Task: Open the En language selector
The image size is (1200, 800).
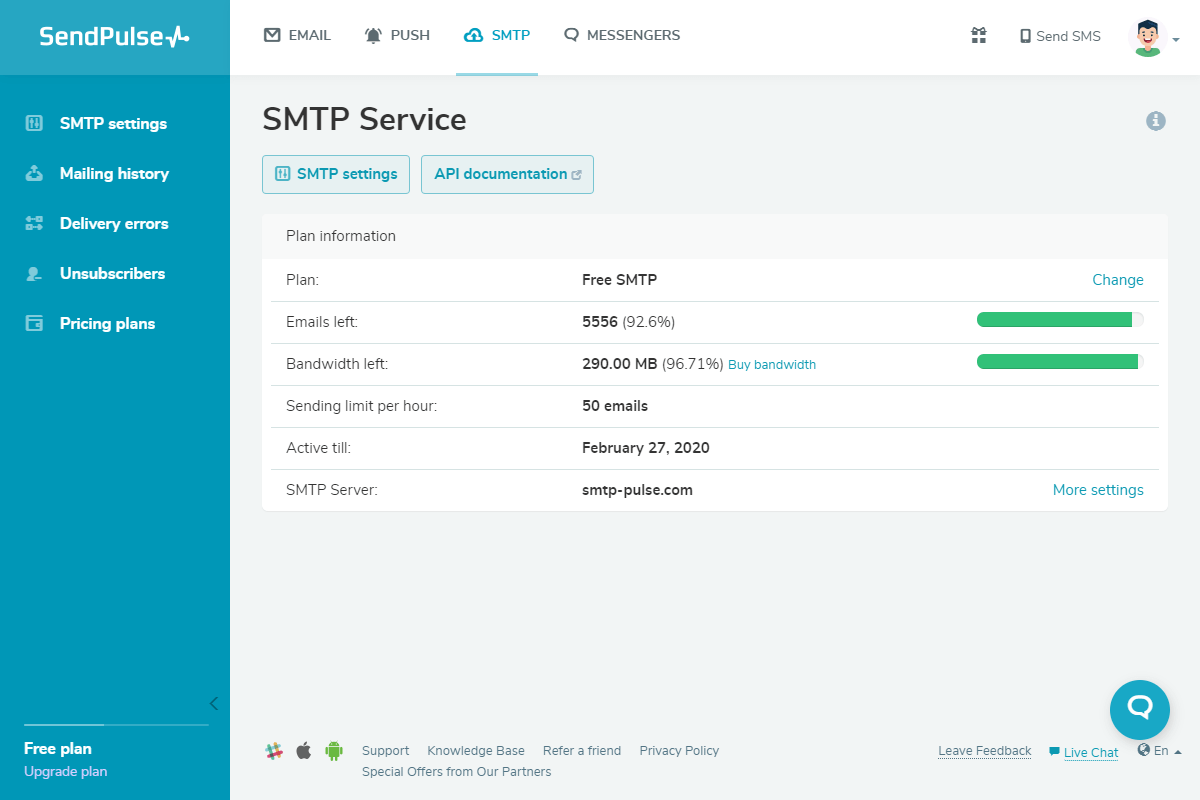Action: point(1160,751)
